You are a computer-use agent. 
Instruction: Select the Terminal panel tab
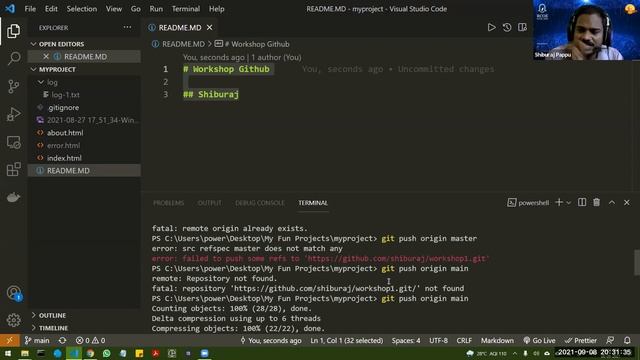coord(313,203)
